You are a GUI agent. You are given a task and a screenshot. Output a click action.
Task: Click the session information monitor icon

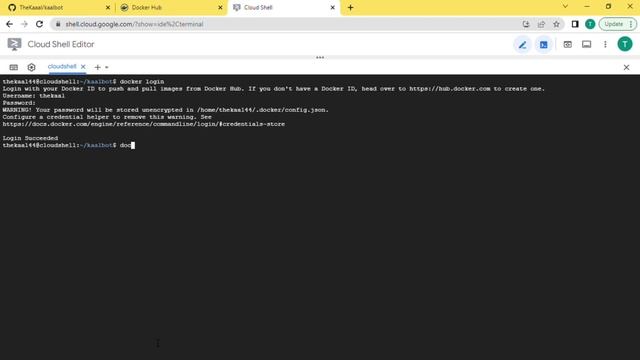point(587,44)
